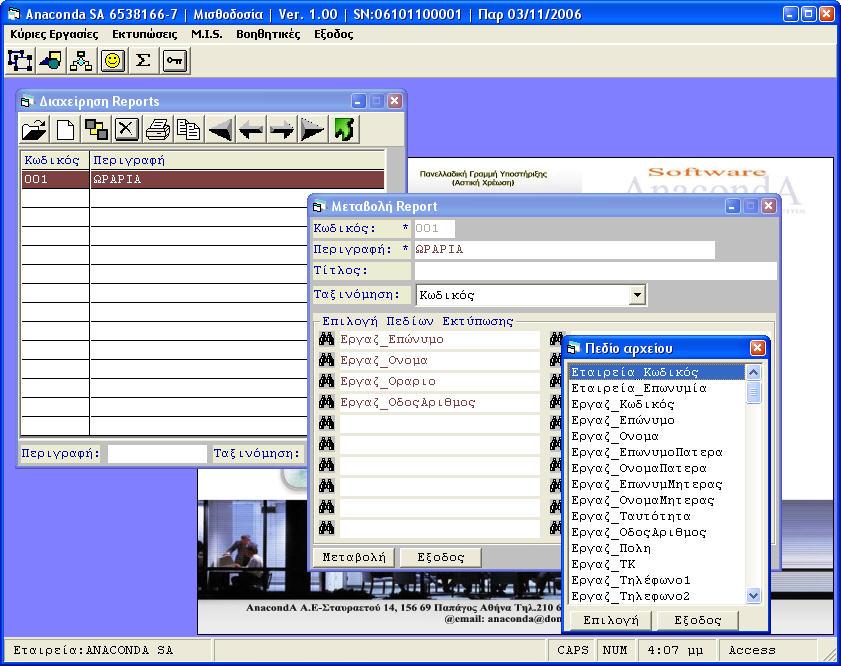Select Εργαζ_ΟνομαΜητερας in field list
Image resolution: width=841 pixels, height=666 pixels.
tap(656, 500)
